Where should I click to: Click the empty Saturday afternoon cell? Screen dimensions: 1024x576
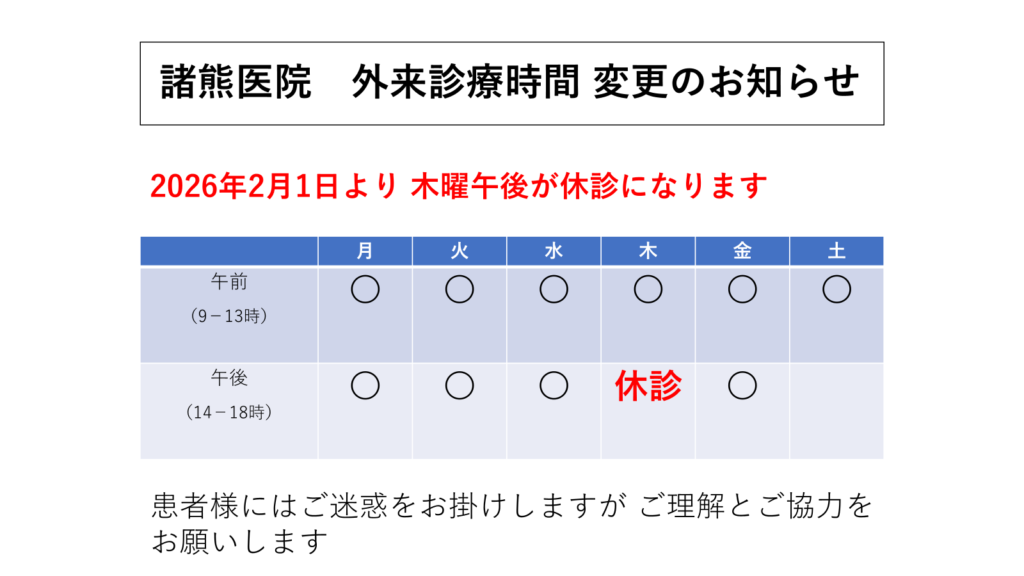click(x=836, y=410)
